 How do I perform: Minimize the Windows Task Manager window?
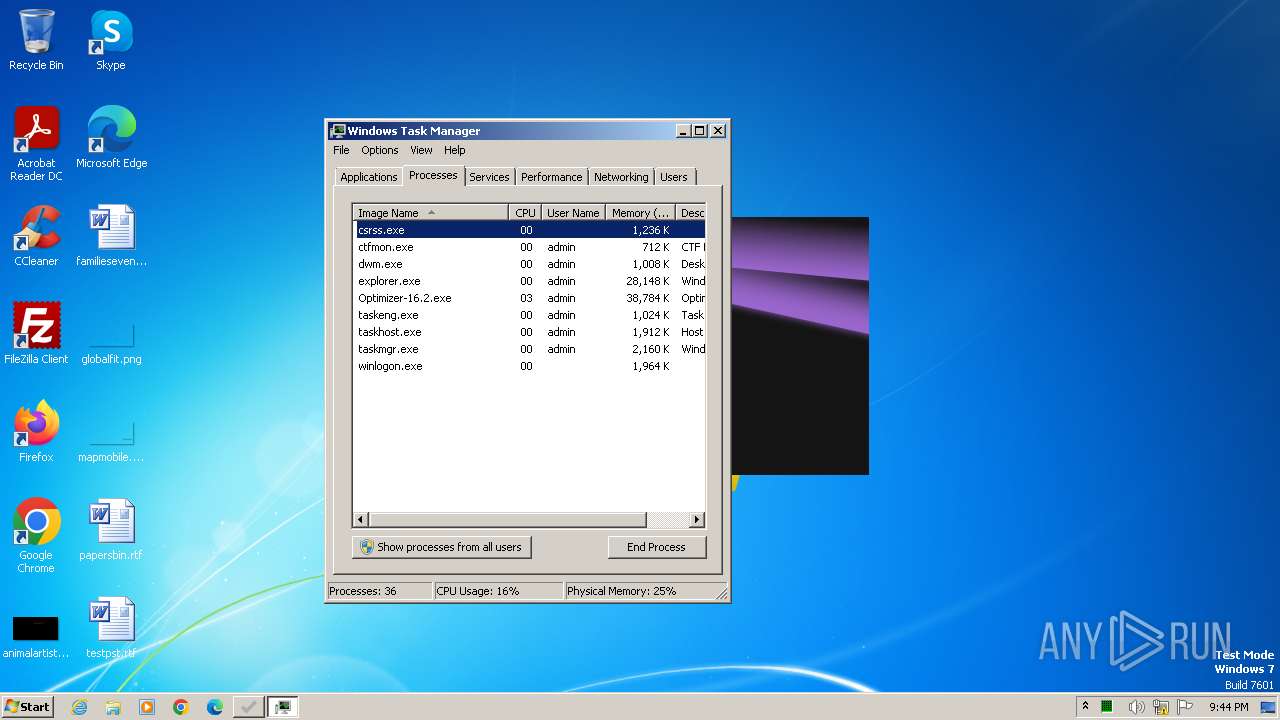click(683, 131)
